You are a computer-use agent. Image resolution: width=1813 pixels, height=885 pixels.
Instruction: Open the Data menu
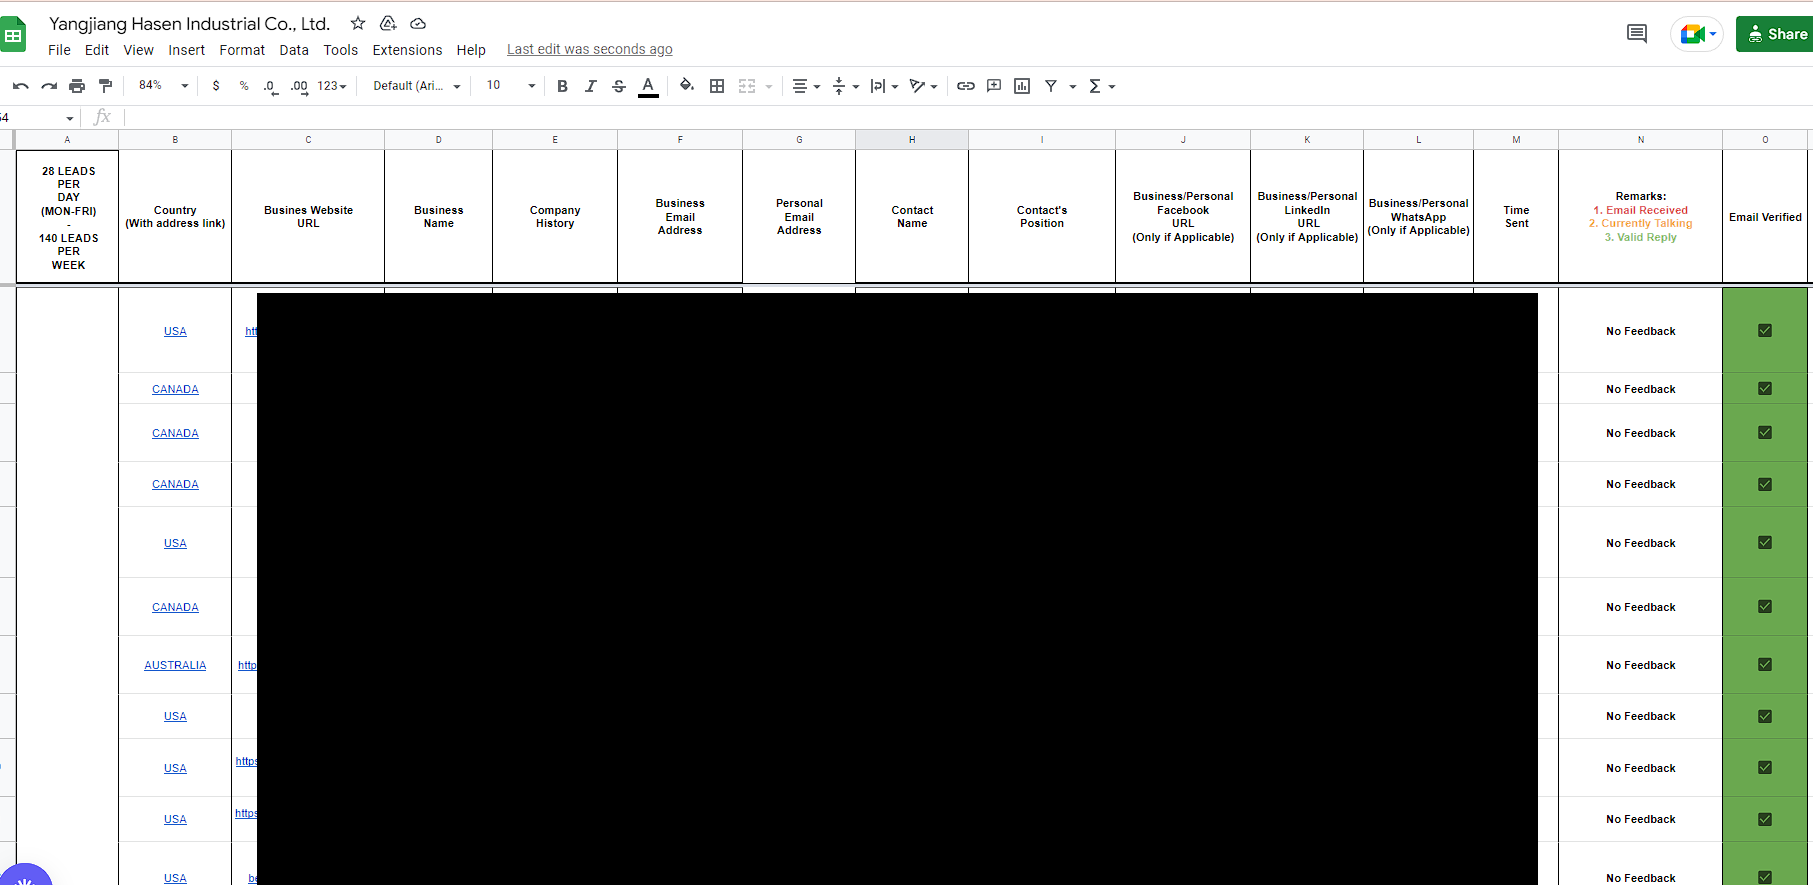(x=294, y=50)
